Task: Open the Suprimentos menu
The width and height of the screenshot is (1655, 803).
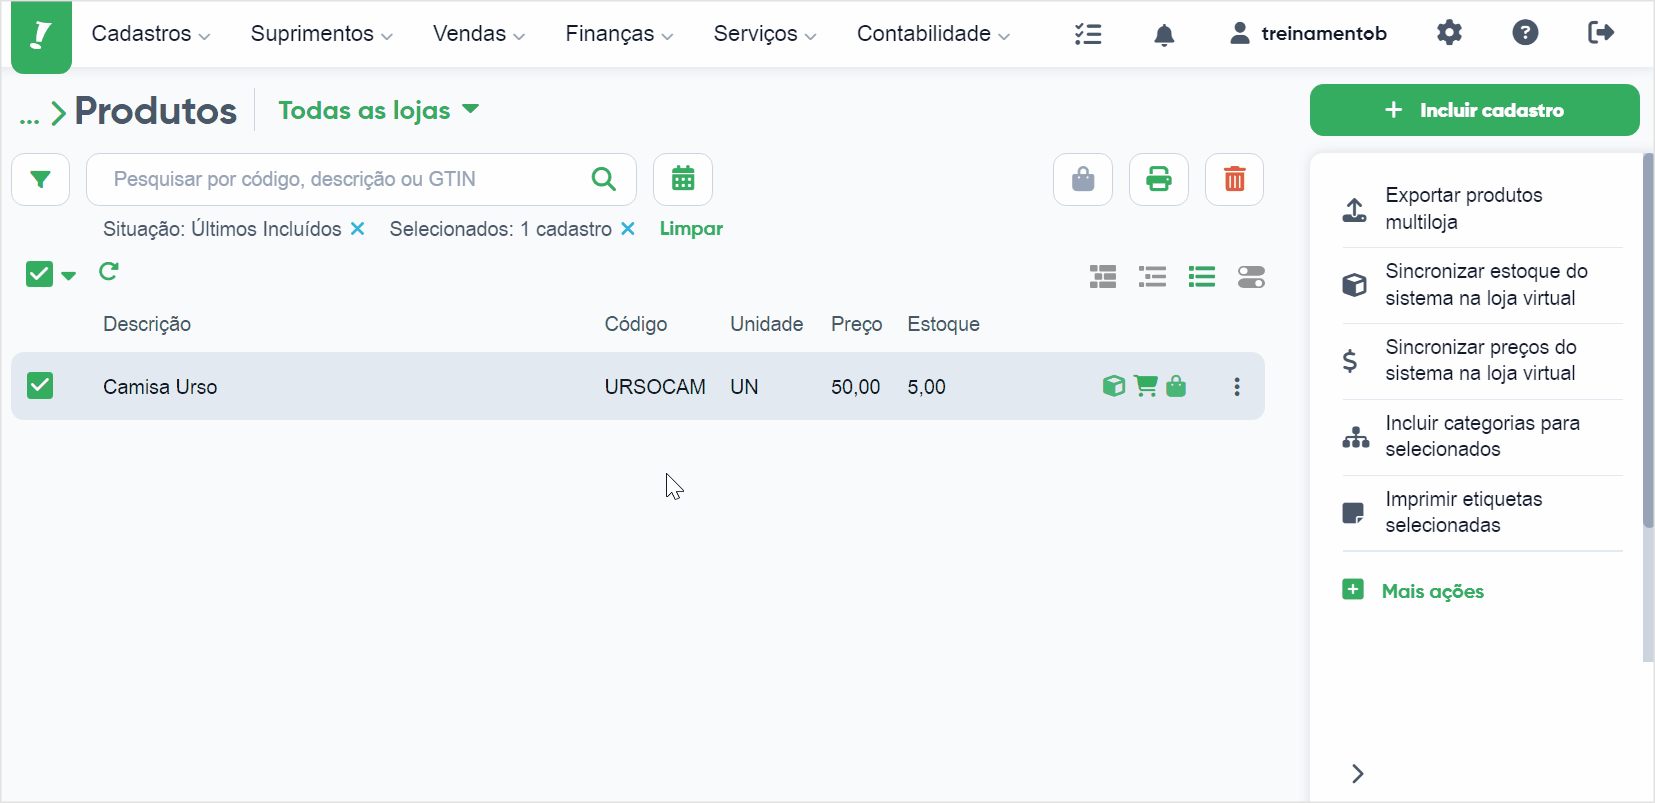Action: (322, 34)
